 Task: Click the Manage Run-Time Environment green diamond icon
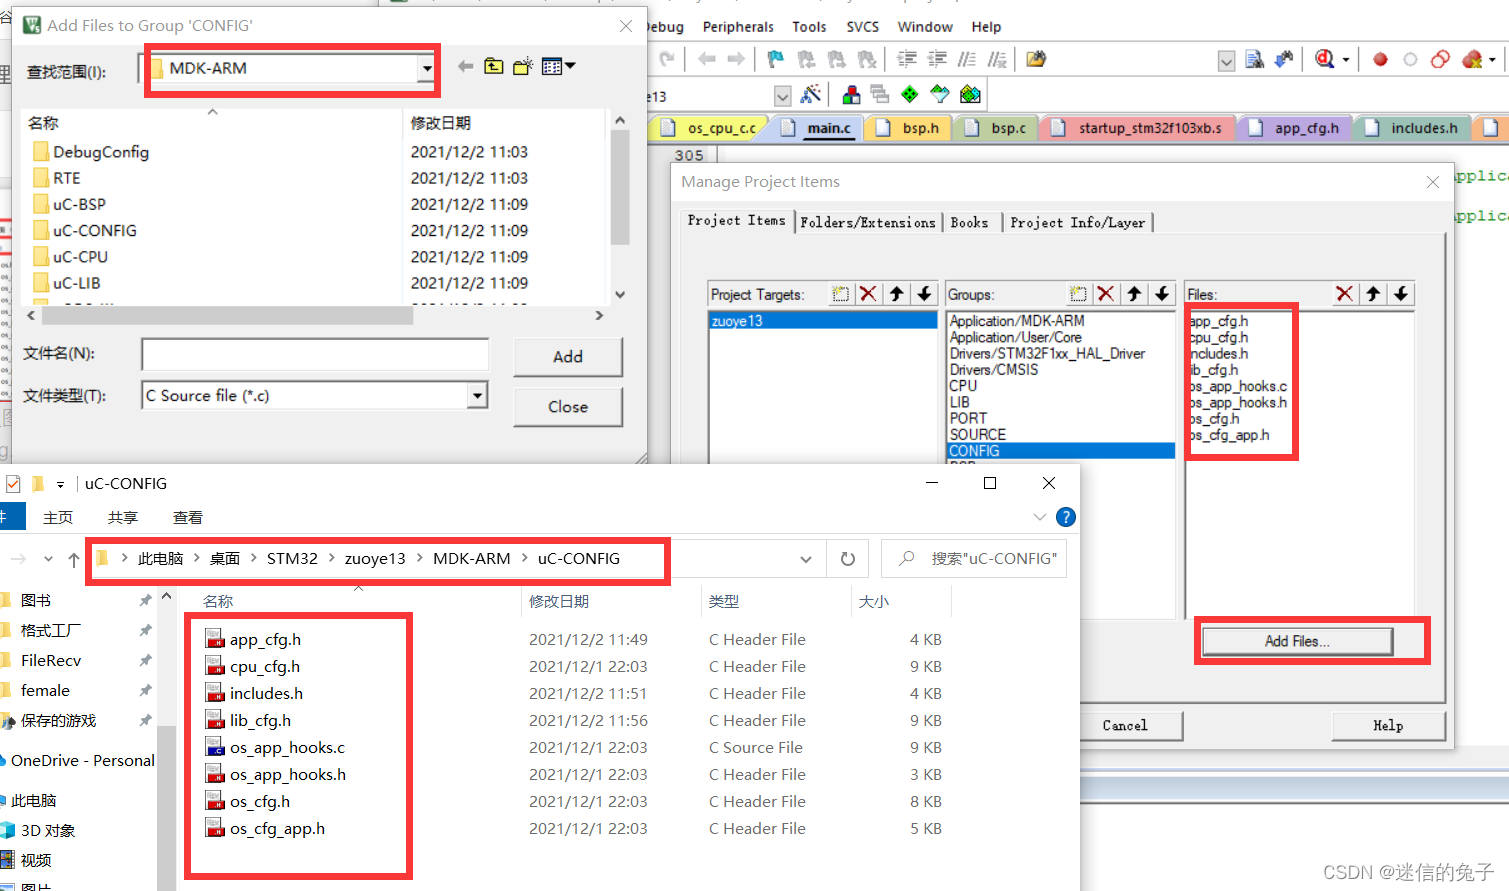[909, 94]
